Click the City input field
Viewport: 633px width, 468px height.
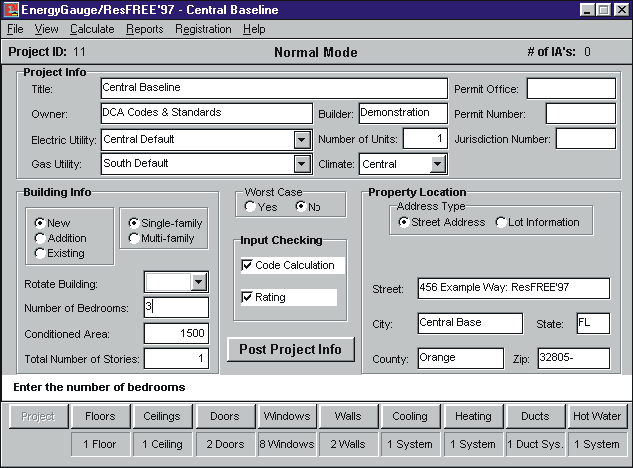pyautogui.click(x=470, y=323)
